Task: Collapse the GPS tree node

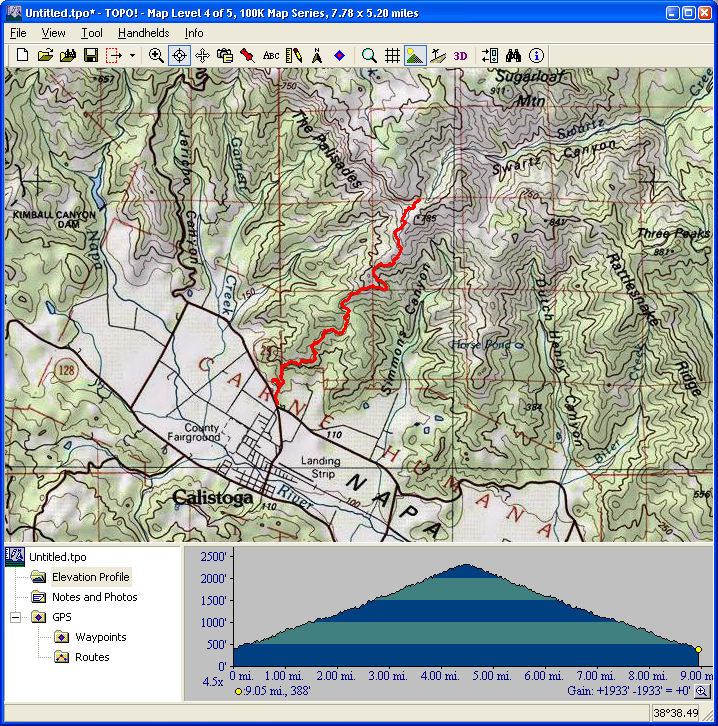Action: (x=16, y=617)
